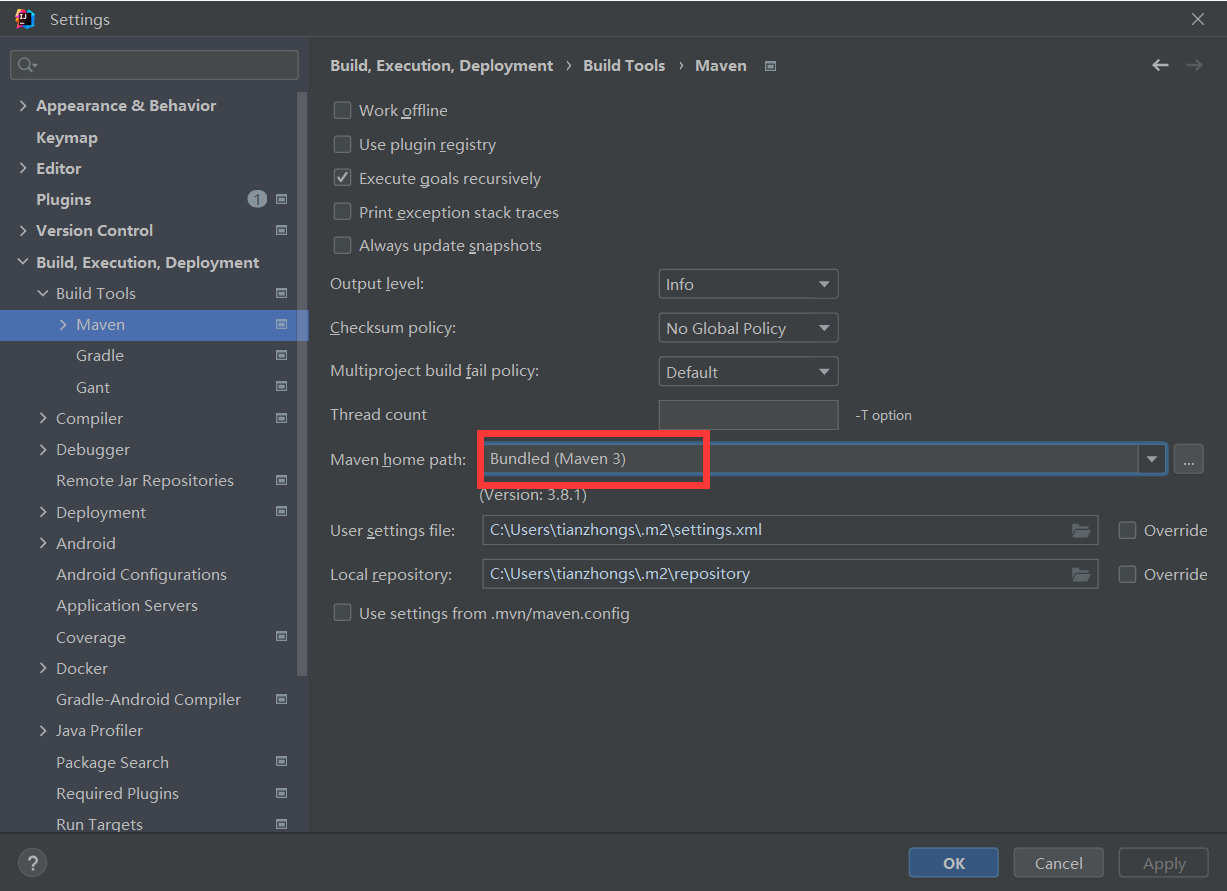Image resolution: width=1227 pixels, height=891 pixels.
Task: Click project-level icon beside Maven breadcrumb
Action: [x=770, y=66]
